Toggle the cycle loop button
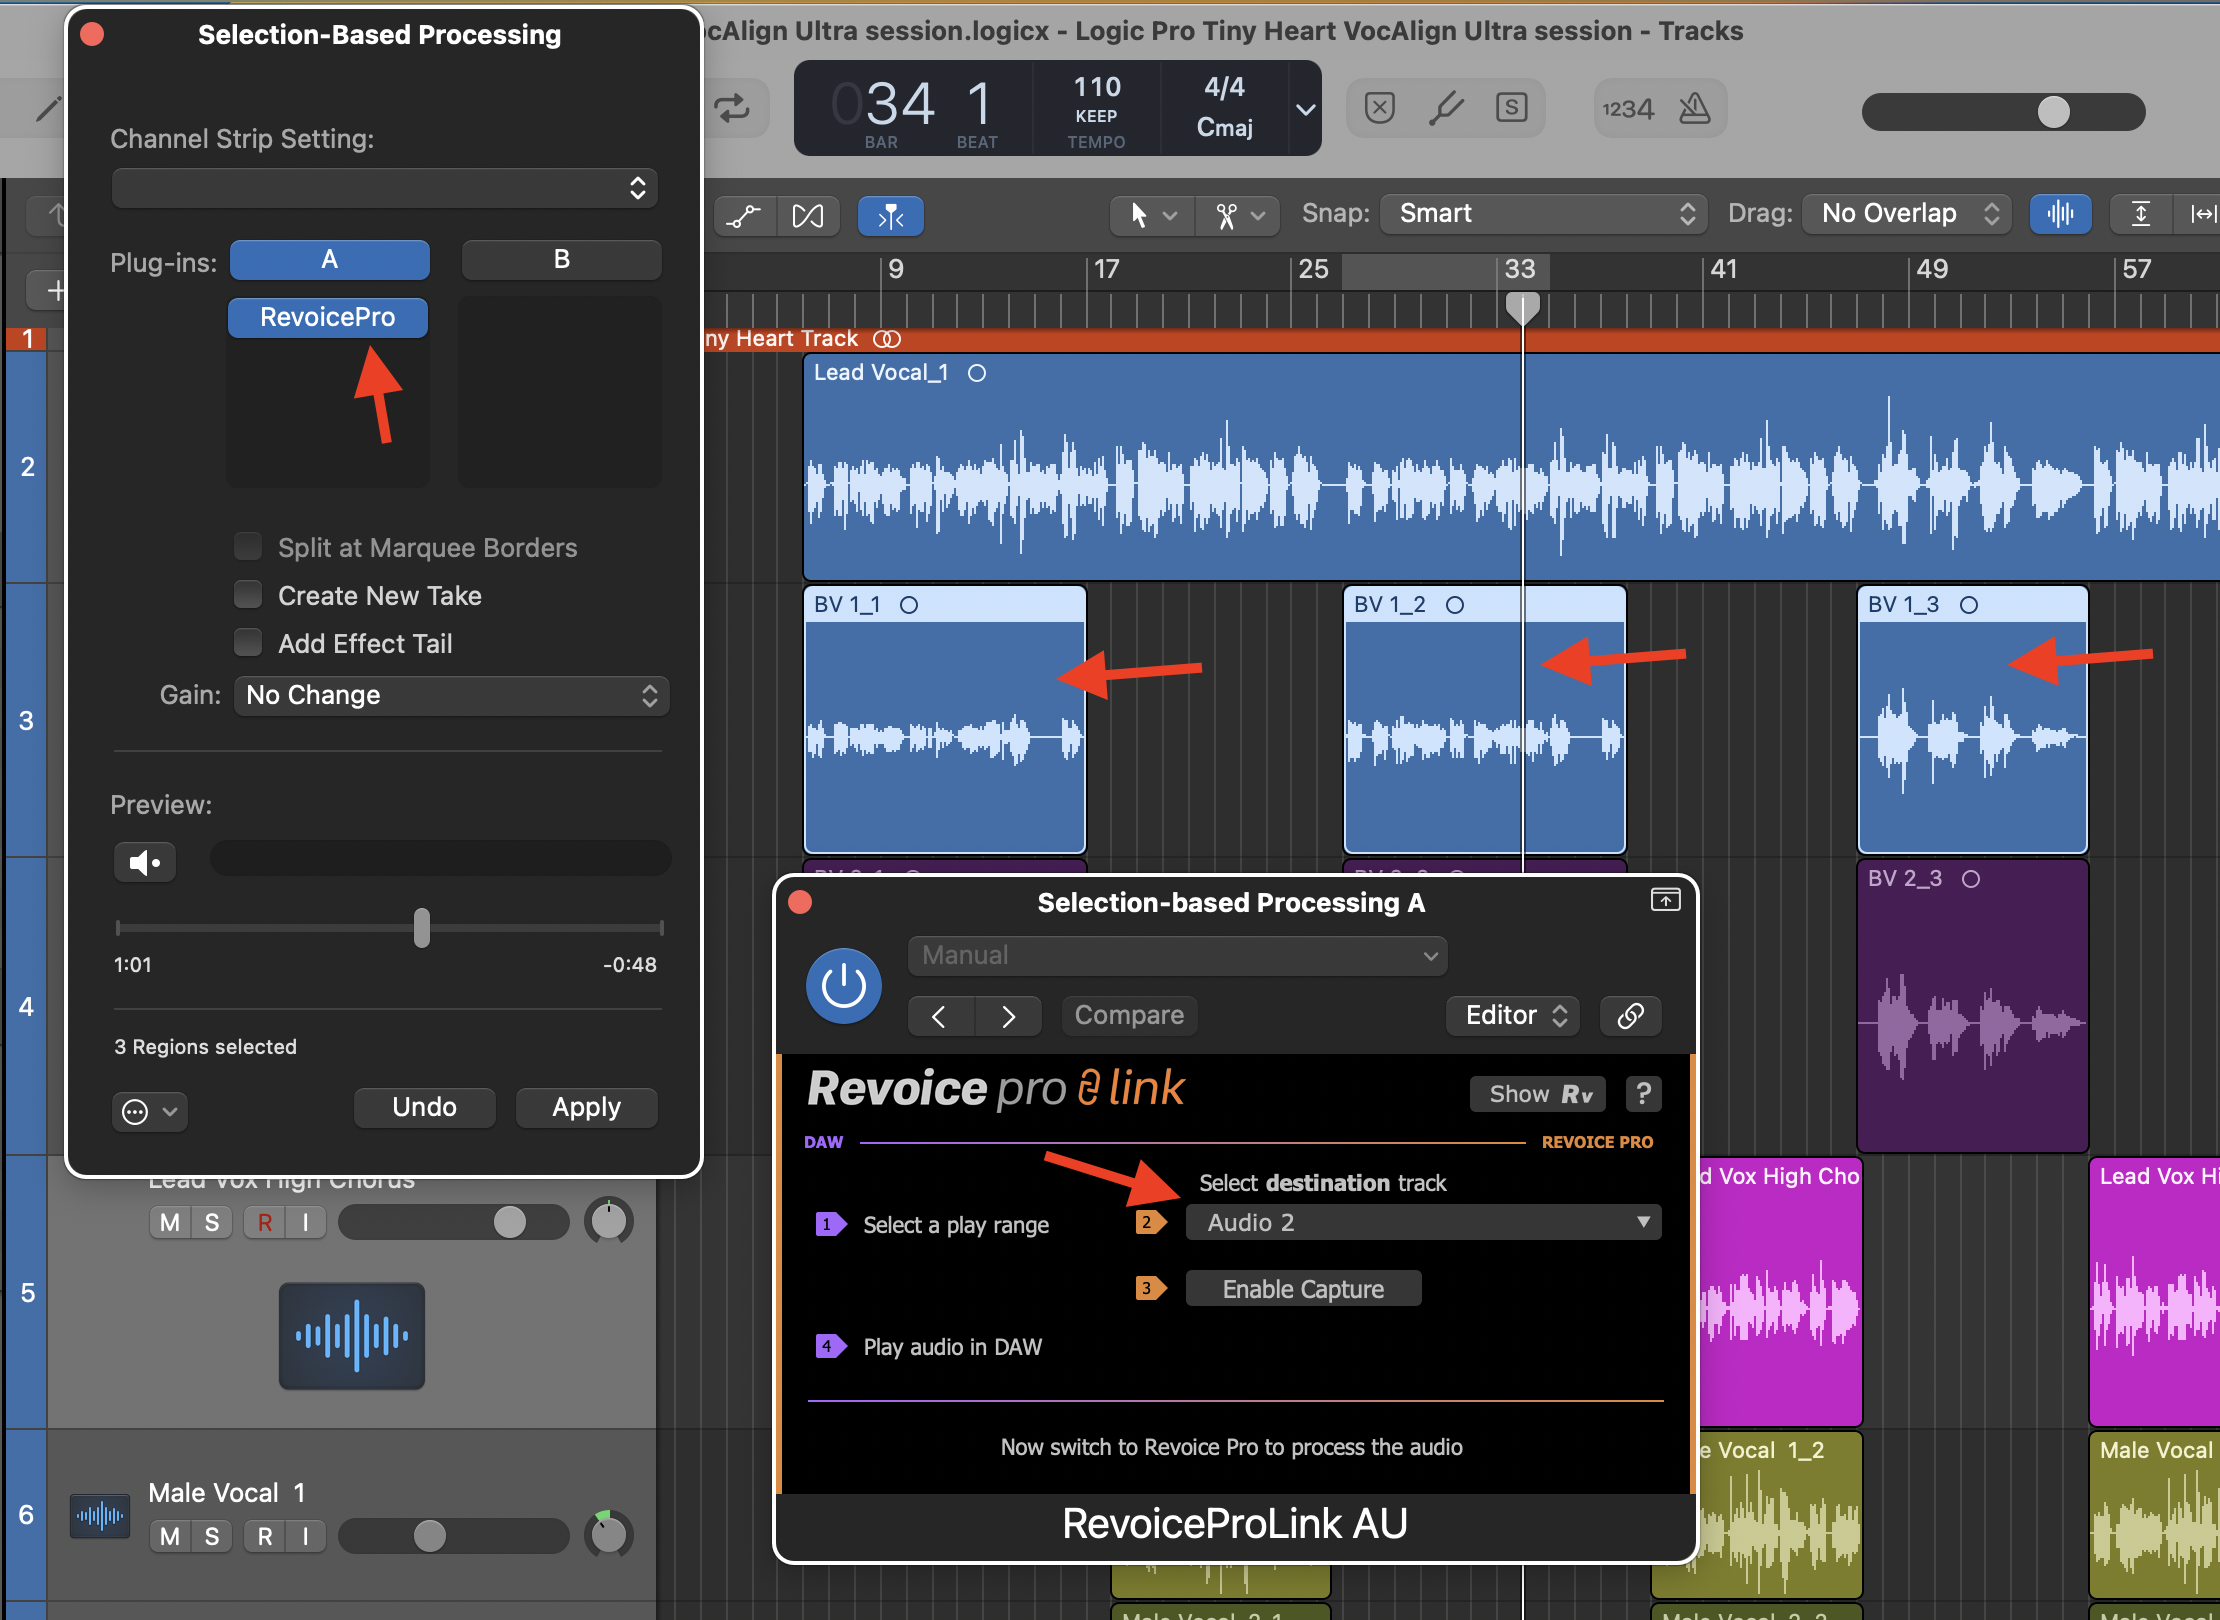The image size is (2220, 1620). [x=733, y=108]
